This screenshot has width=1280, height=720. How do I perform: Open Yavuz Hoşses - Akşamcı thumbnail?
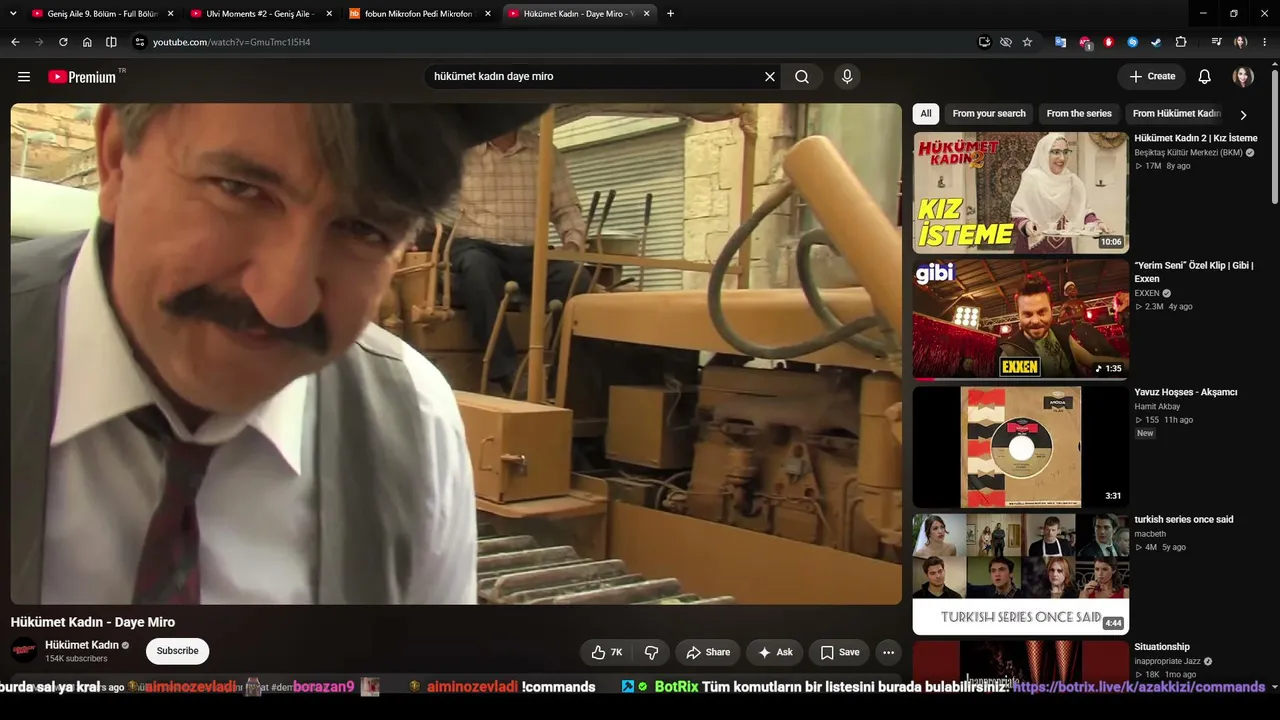click(1020, 447)
